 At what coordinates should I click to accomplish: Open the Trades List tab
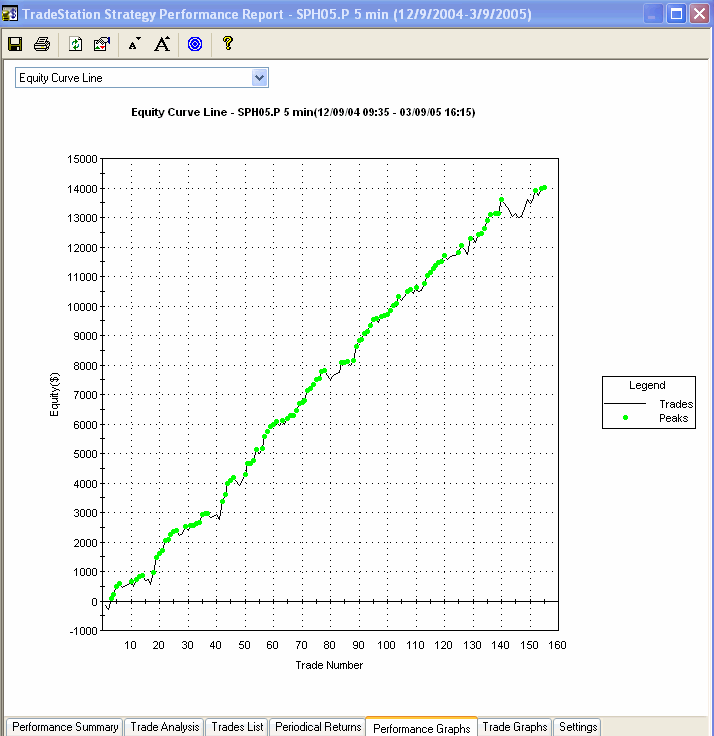237,727
